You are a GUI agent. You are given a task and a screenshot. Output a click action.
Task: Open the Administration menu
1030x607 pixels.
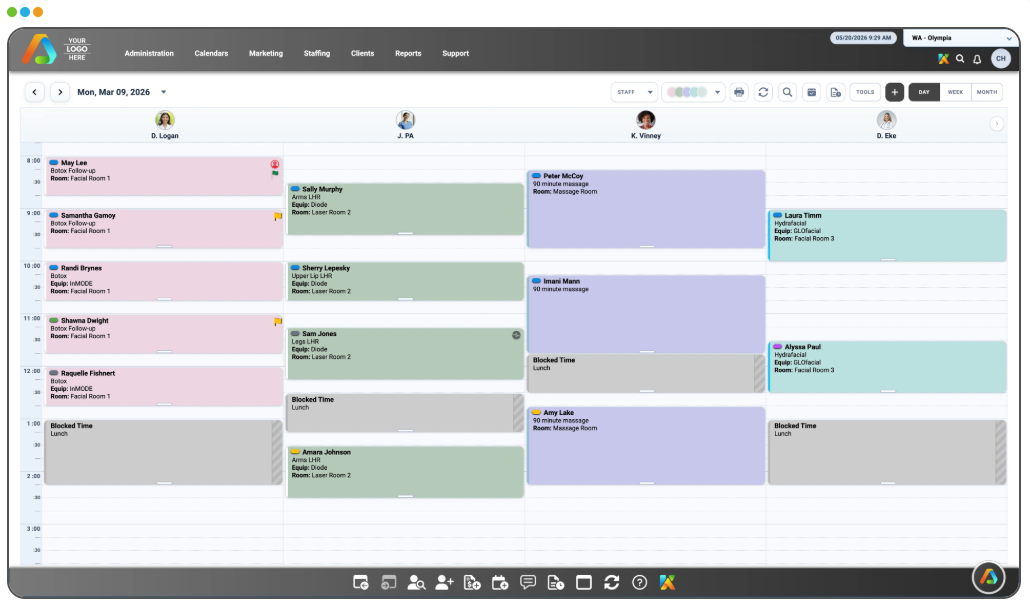[149, 54]
